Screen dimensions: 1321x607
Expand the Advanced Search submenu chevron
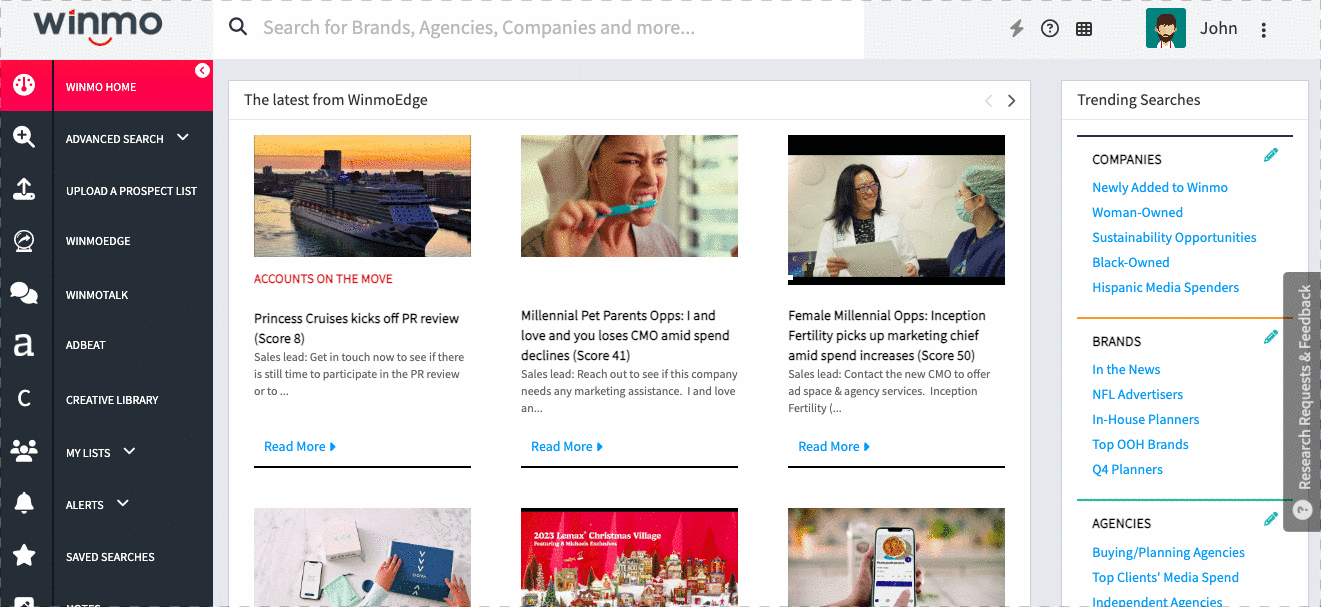183,137
